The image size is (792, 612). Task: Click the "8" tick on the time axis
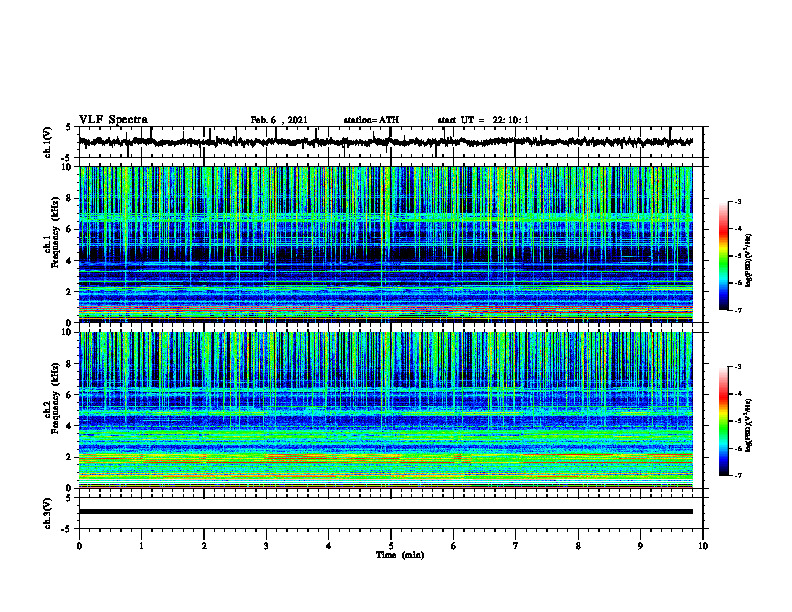(578, 546)
